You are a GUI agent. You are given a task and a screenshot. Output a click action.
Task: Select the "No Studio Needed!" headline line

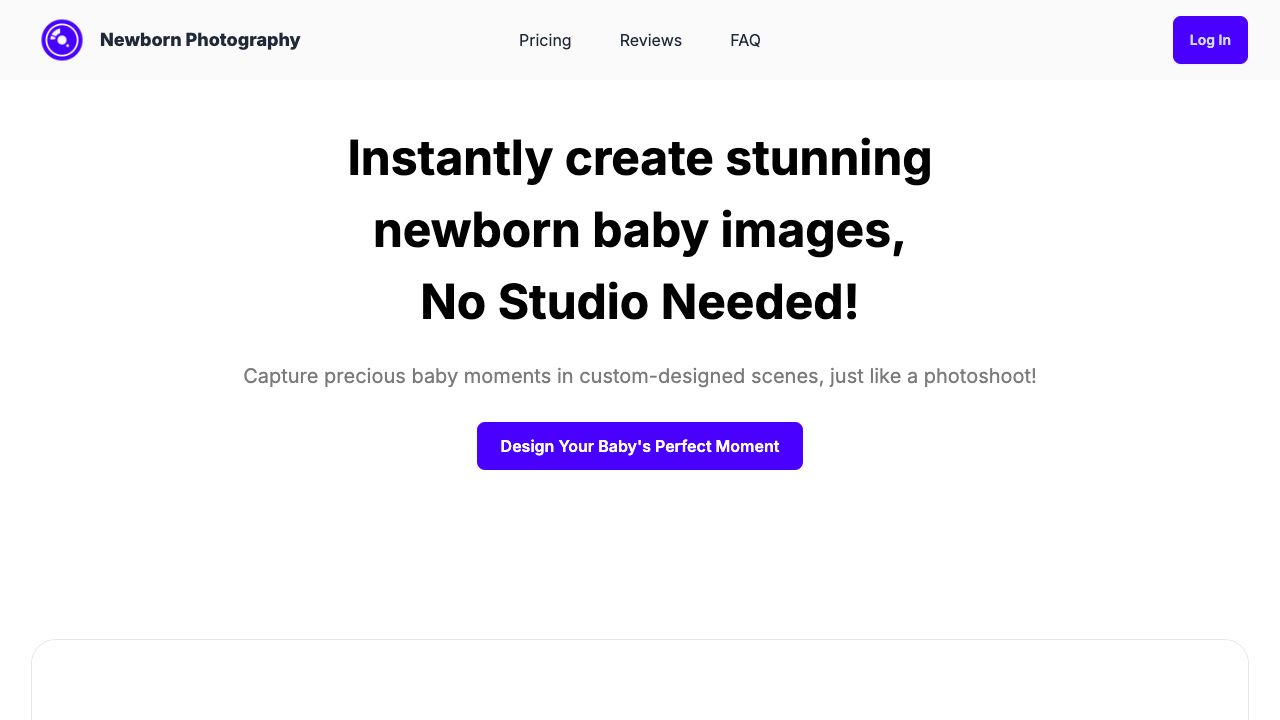coord(640,302)
